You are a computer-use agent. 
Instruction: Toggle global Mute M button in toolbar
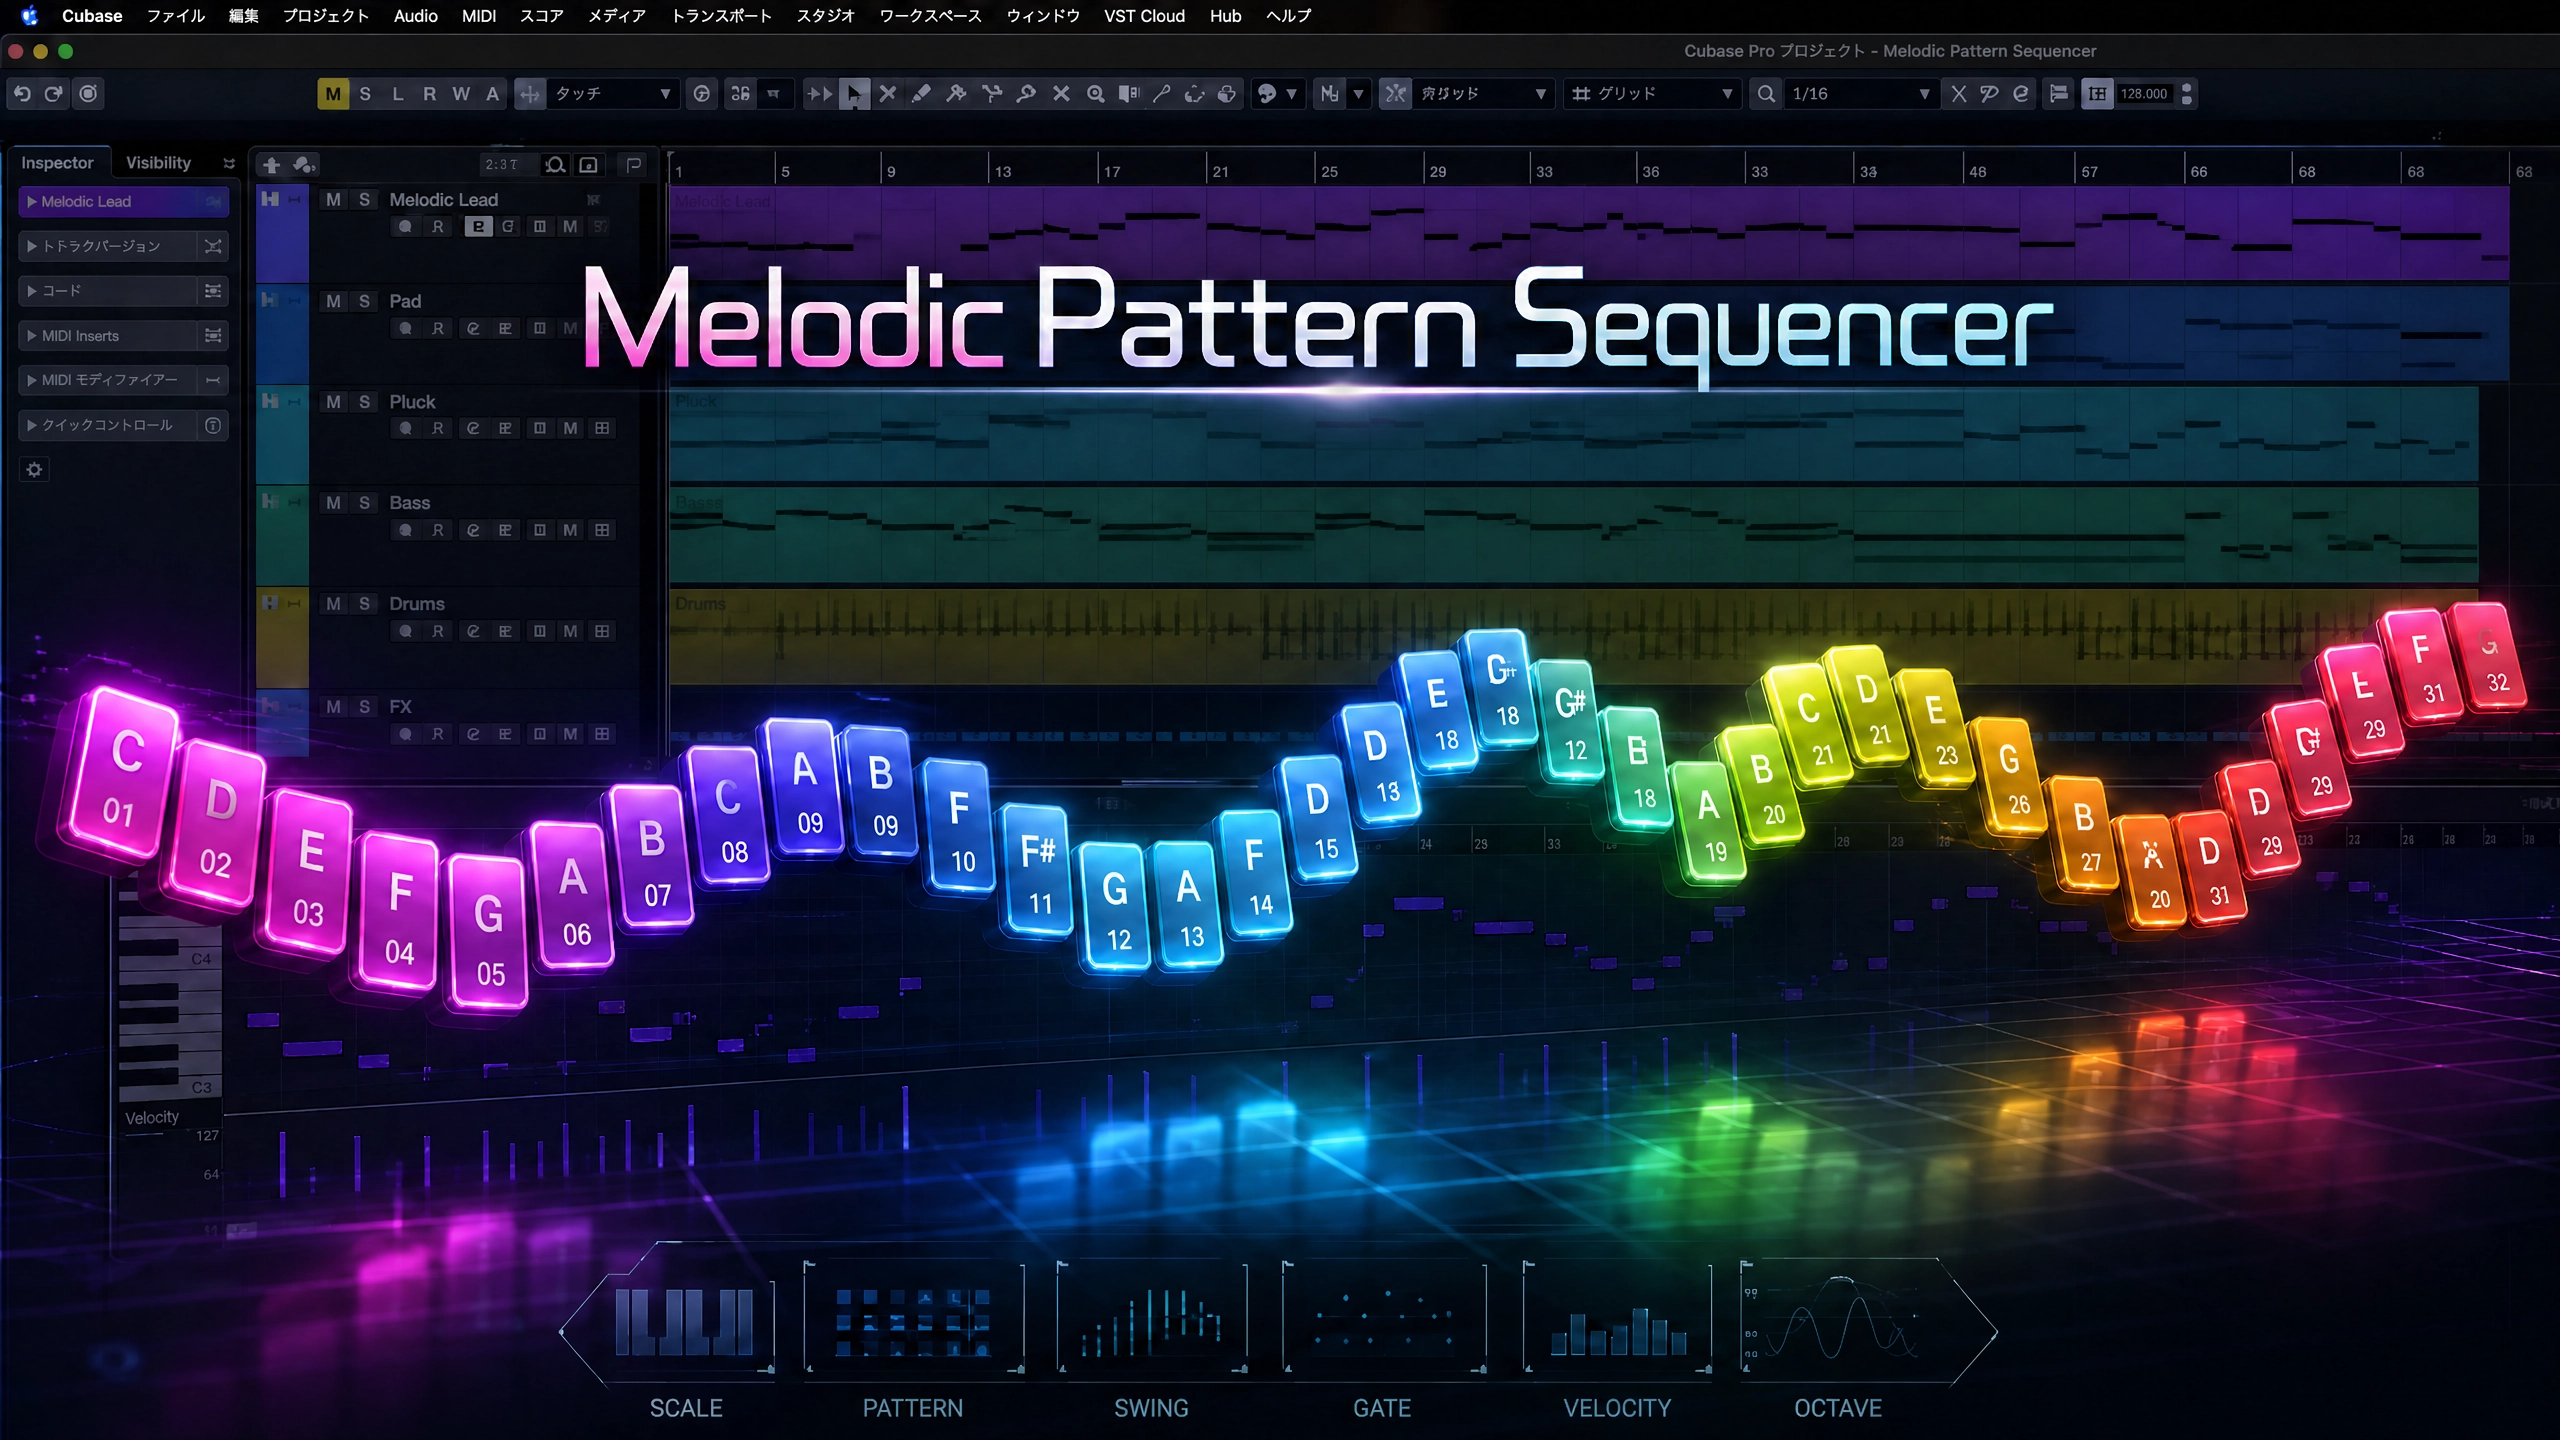pyautogui.click(x=333, y=94)
